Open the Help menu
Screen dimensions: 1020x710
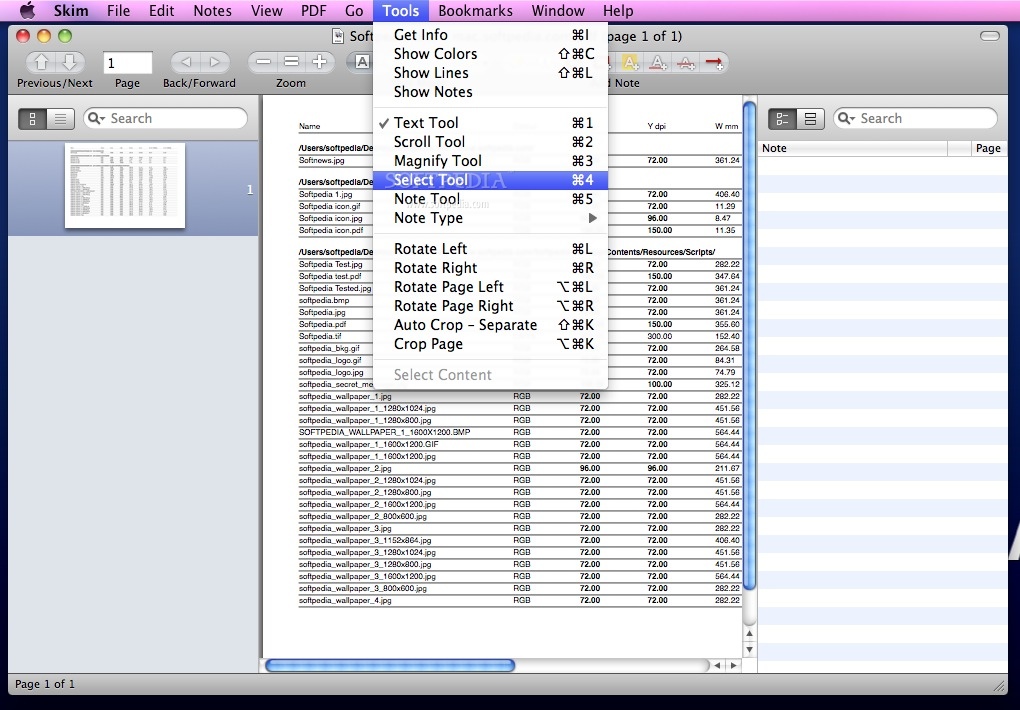(x=618, y=10)
